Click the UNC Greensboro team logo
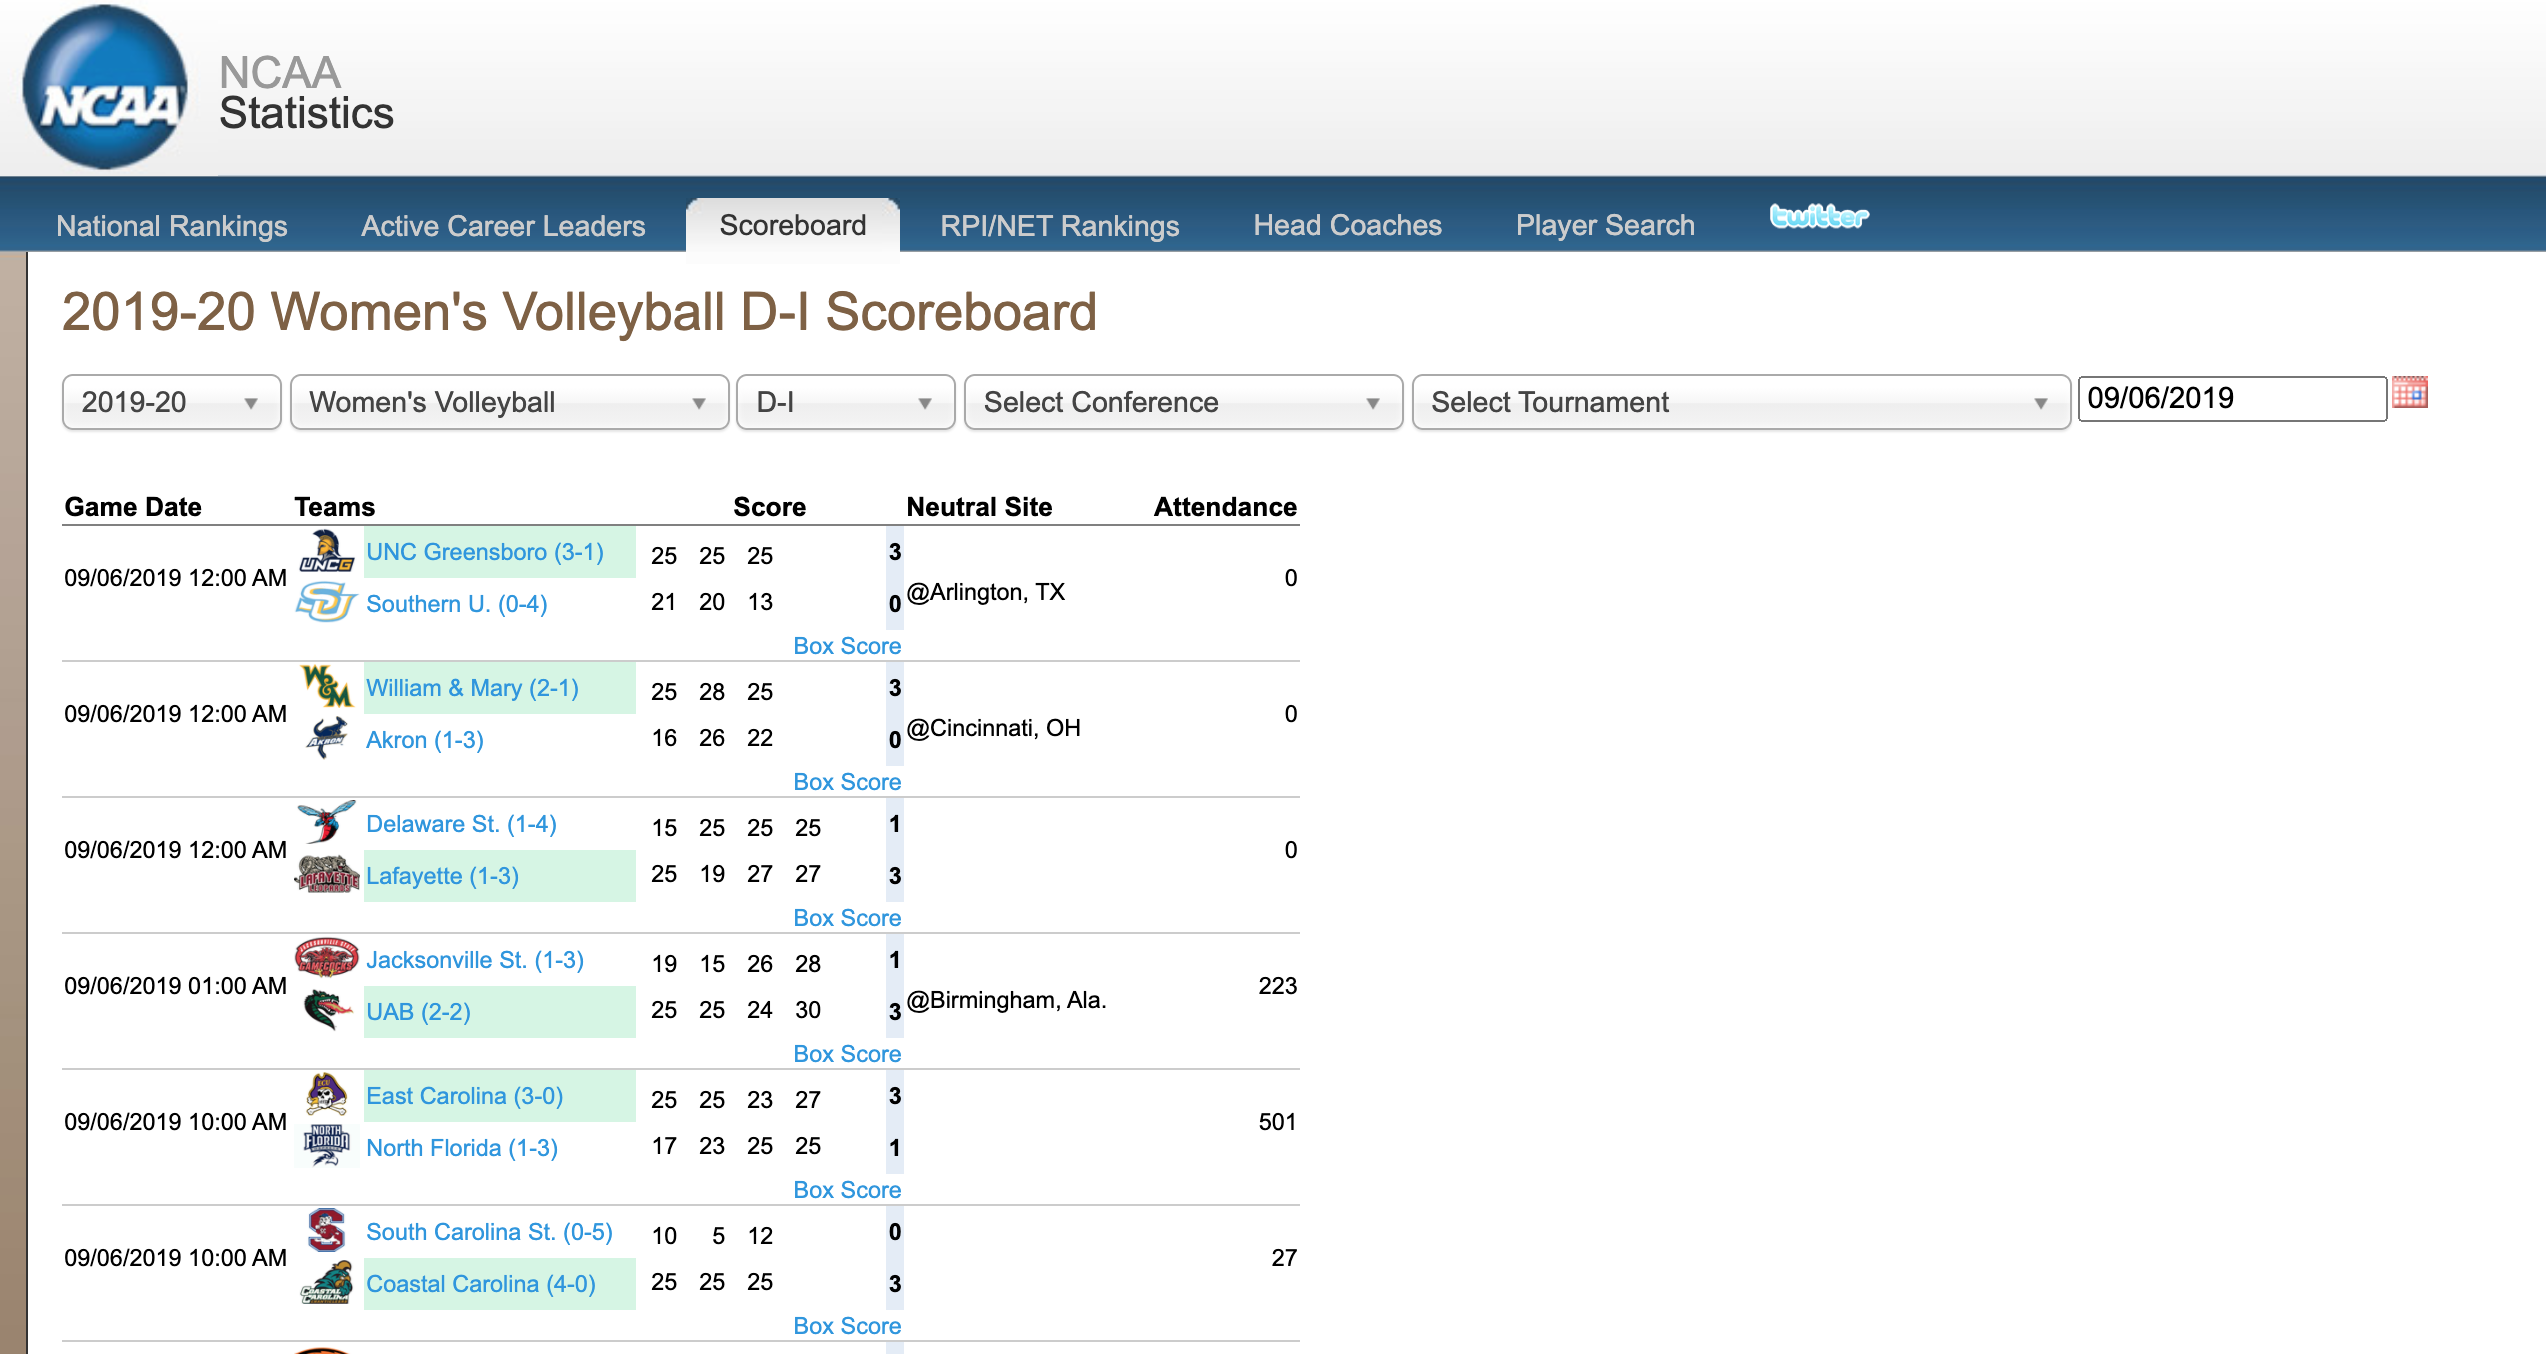 pos(326,552)
